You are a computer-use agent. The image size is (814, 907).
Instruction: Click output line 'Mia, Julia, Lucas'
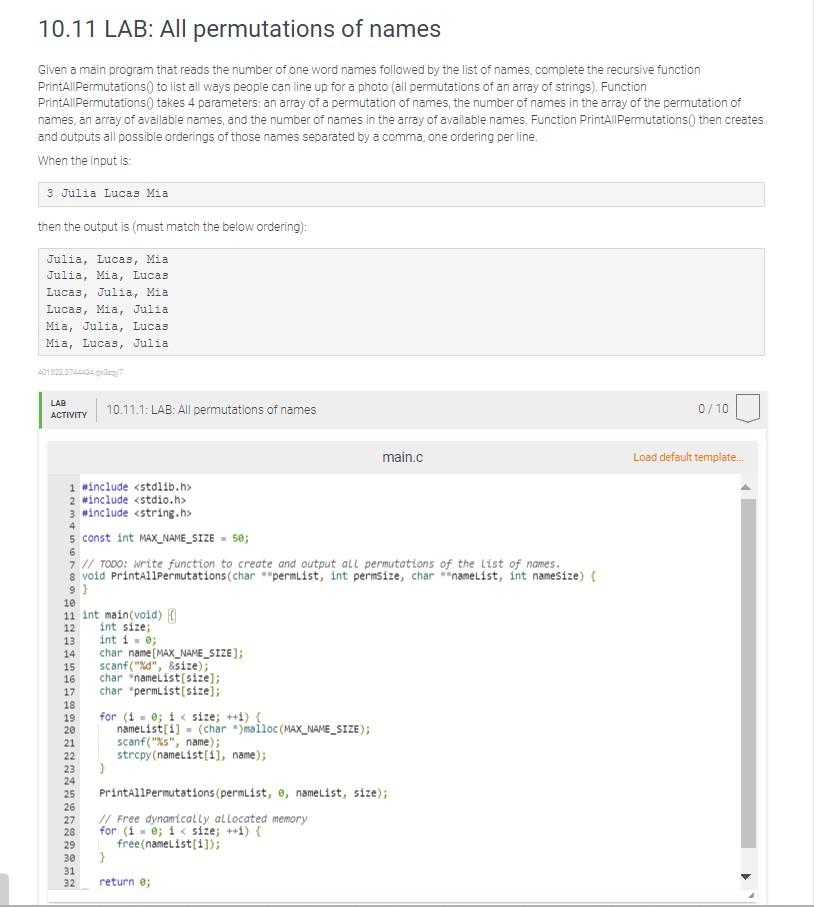[108, 326]
